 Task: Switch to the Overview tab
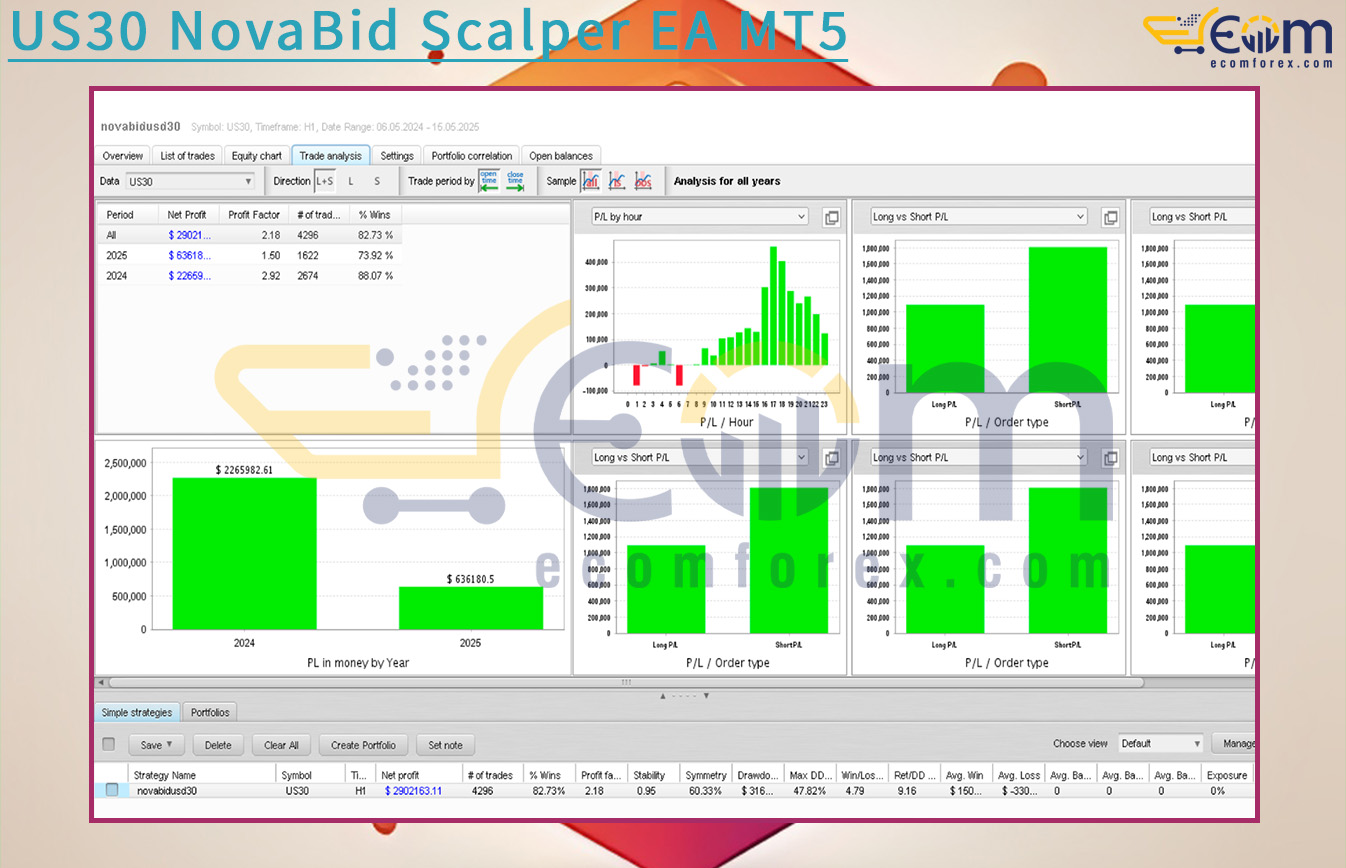coord(123,156)
